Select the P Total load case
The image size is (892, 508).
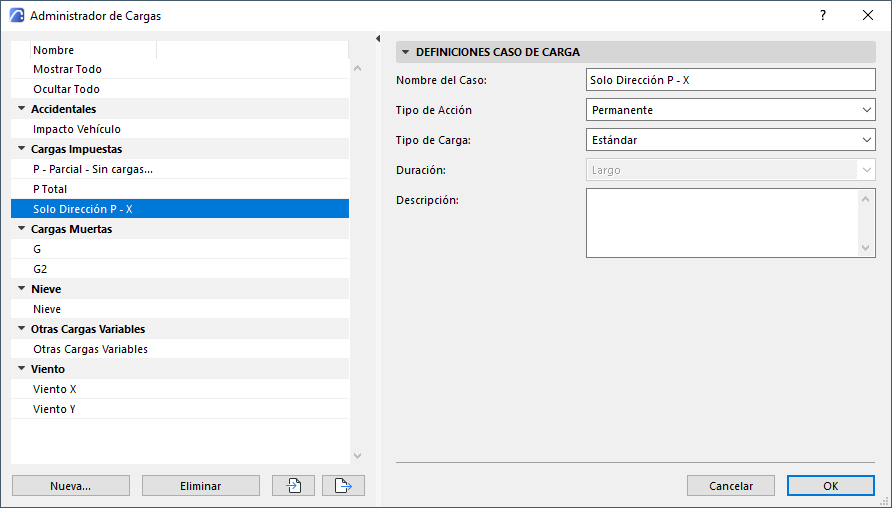50,189
